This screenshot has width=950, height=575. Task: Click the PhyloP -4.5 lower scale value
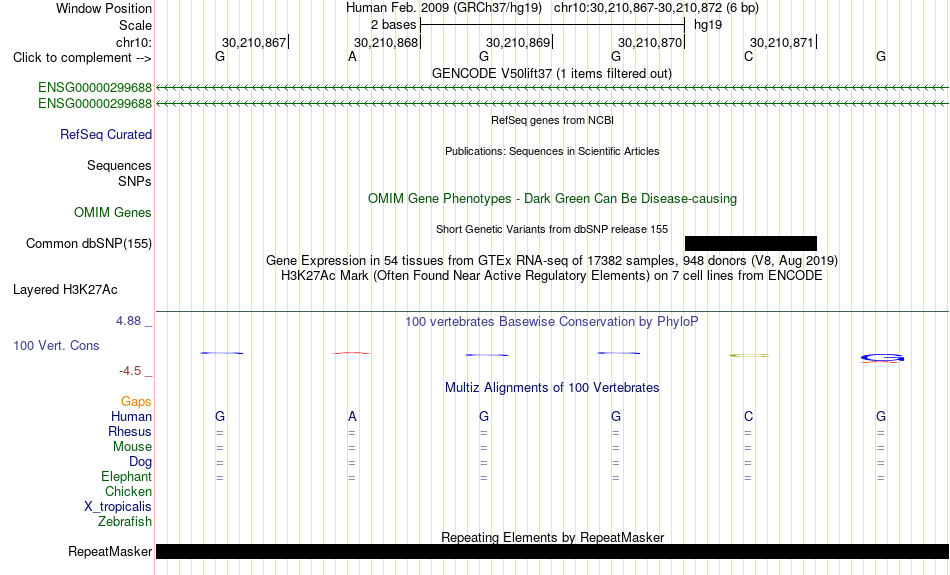click(130, 371)
